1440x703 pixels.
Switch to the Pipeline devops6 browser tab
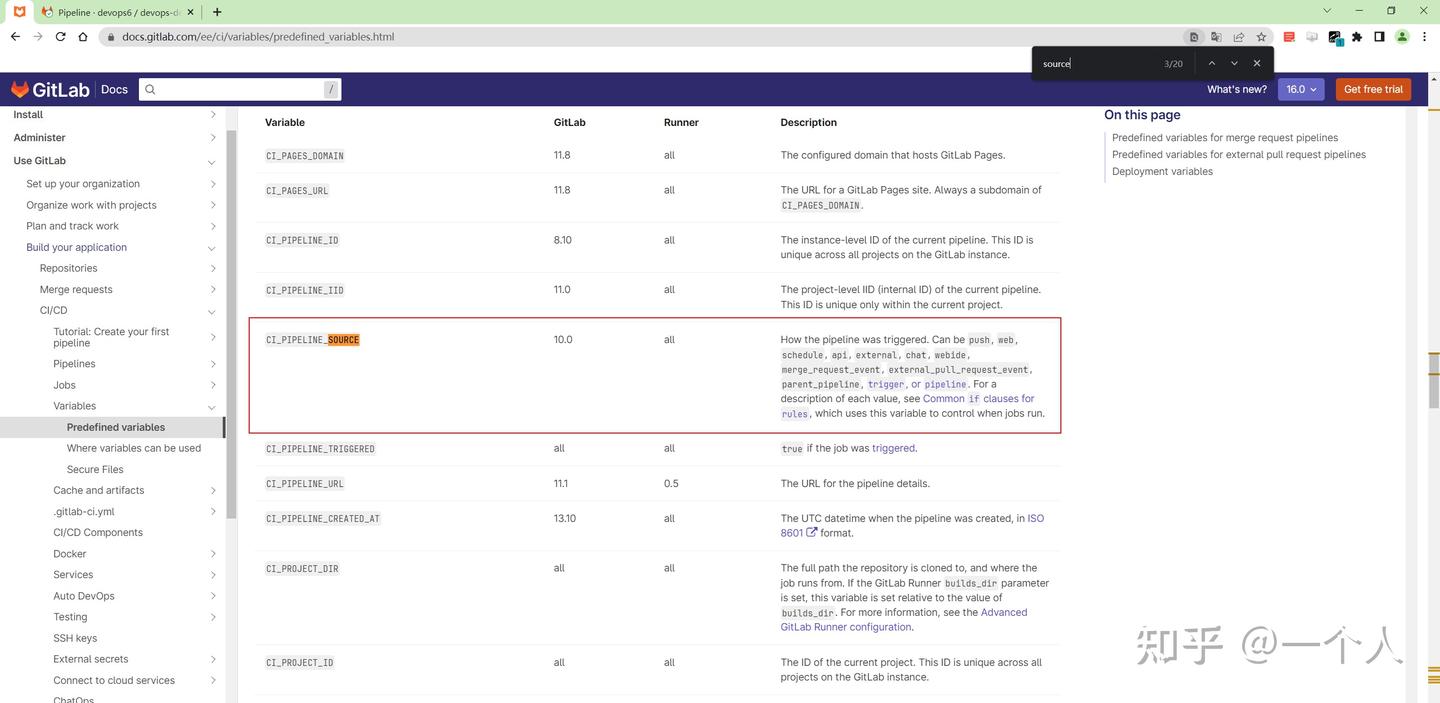click(x=110, y=11)
